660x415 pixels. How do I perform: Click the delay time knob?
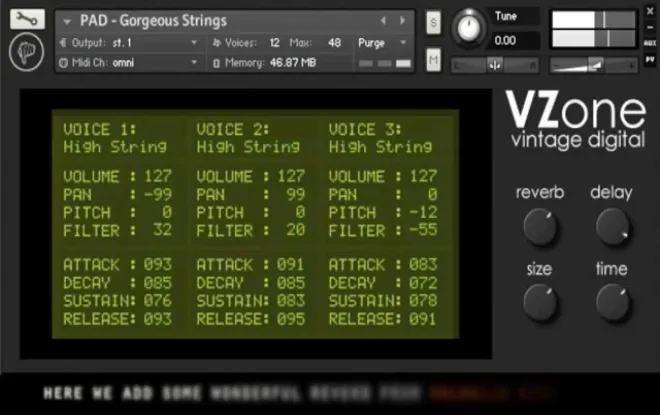613,303
